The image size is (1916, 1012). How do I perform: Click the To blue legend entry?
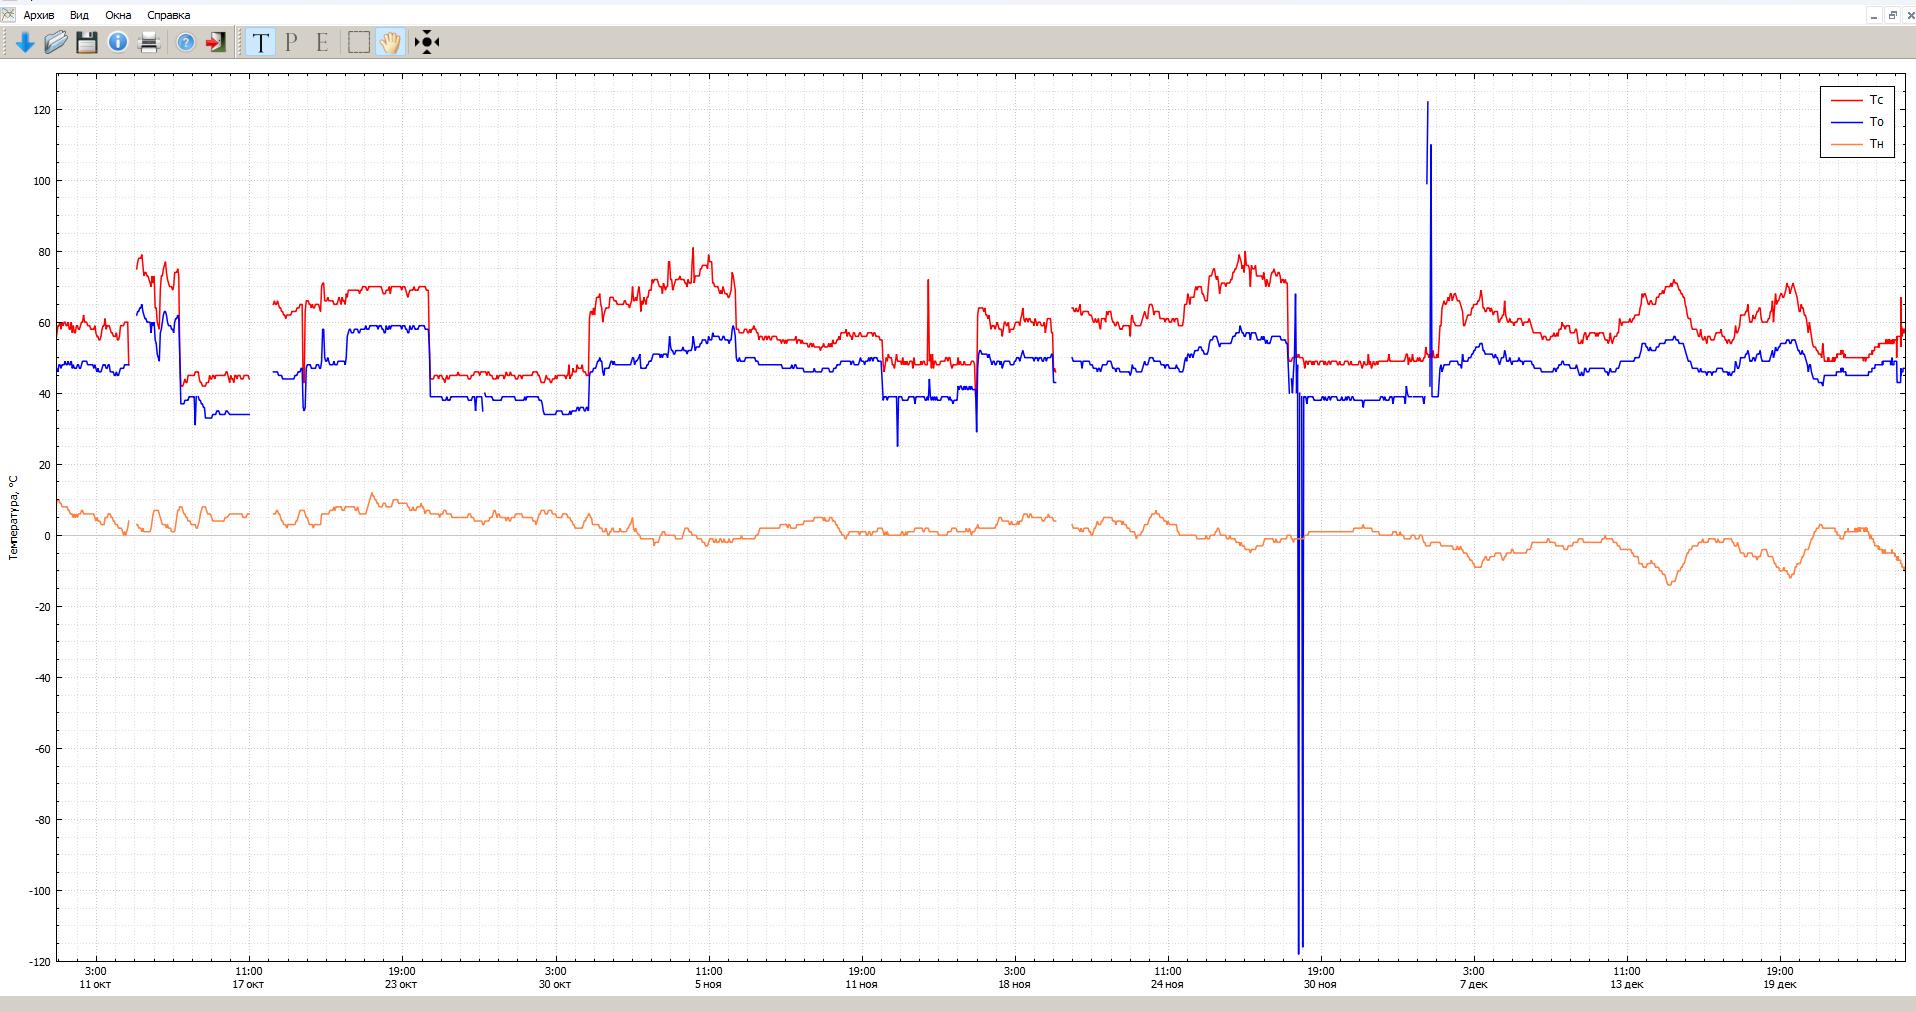[x=1857, y=122]
